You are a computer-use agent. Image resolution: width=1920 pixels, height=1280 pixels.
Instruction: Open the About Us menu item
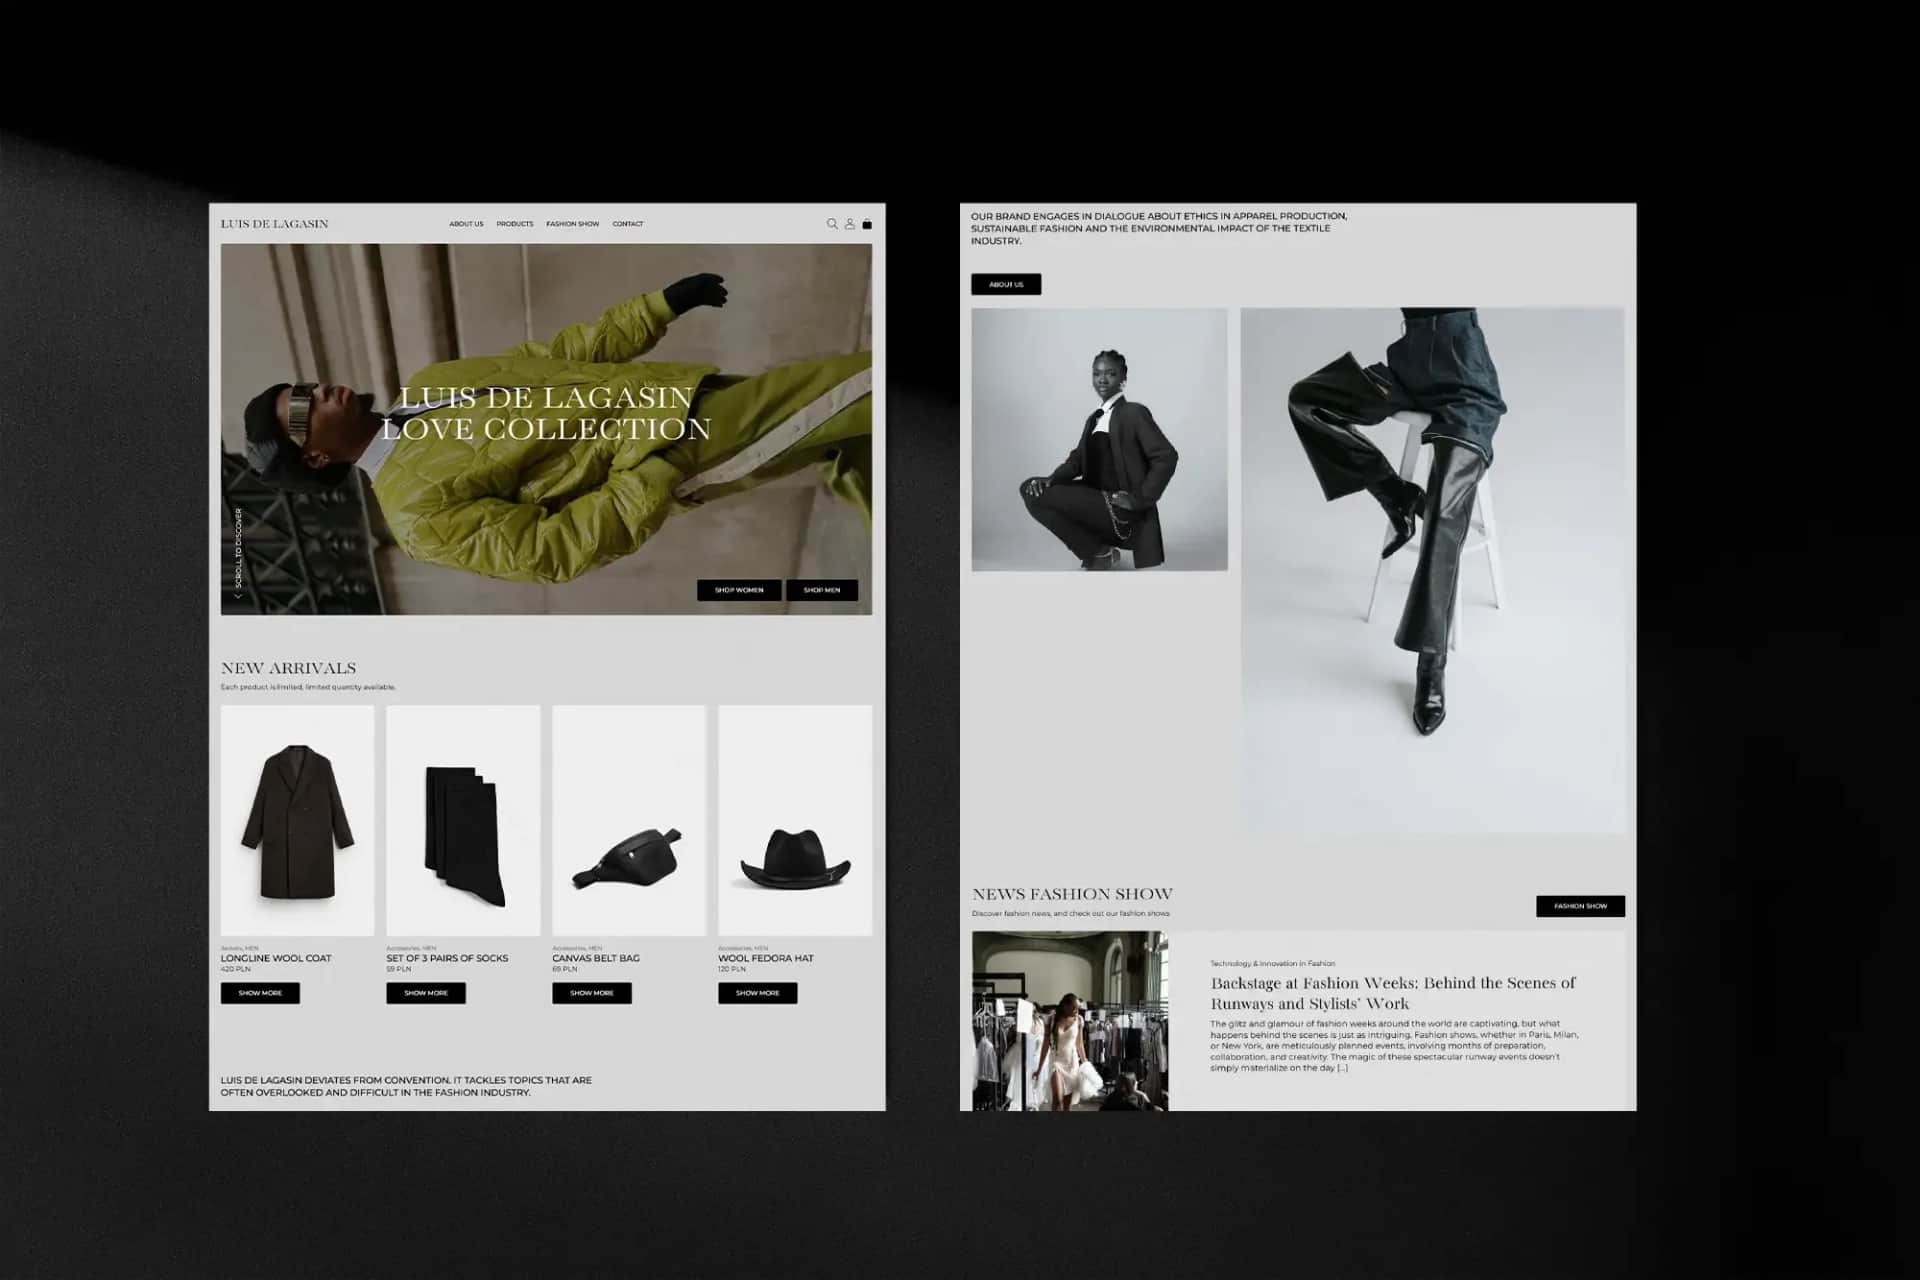(x=466, y=224)
